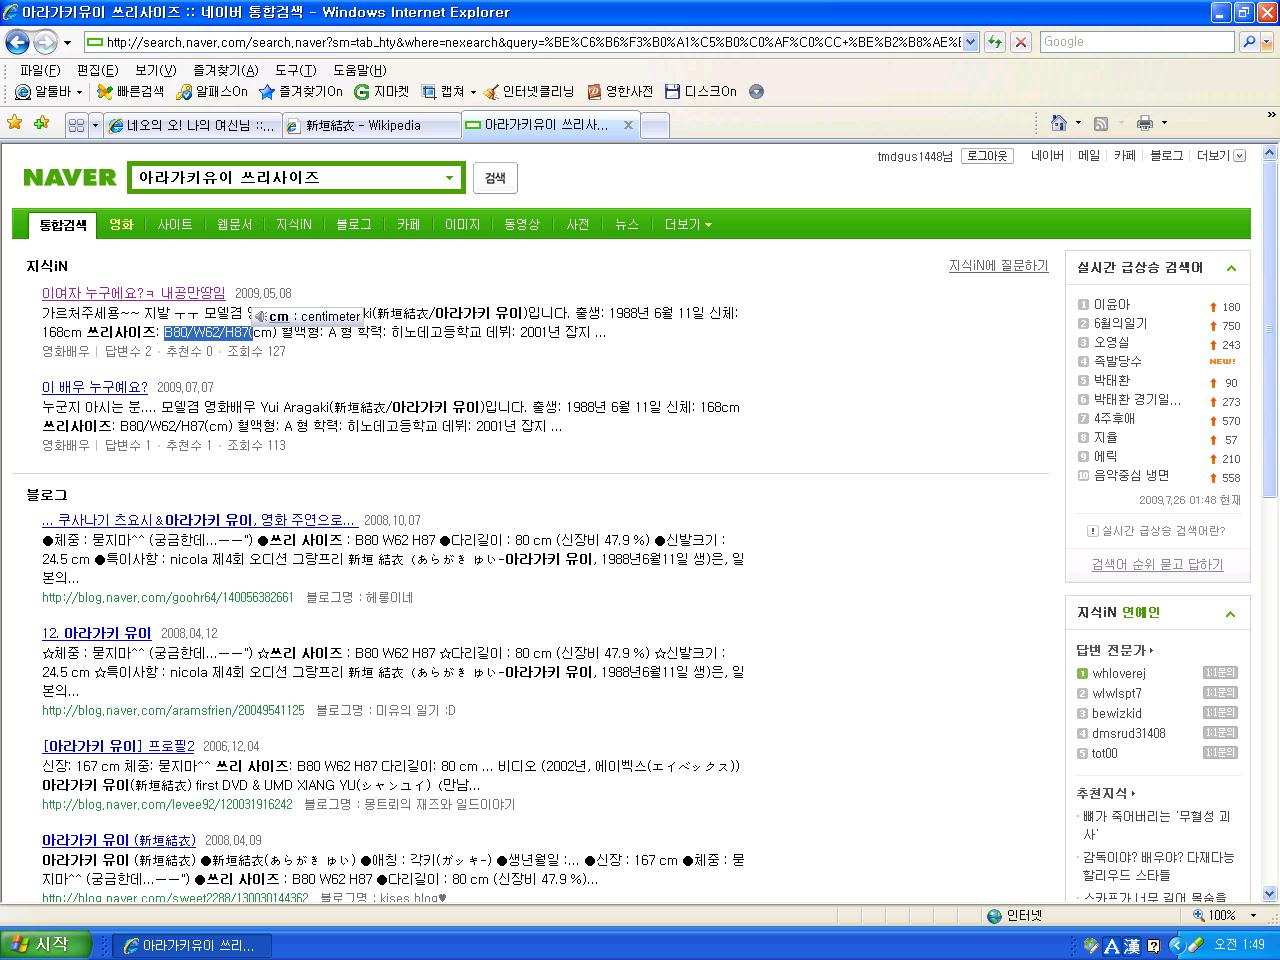The height and width of the screenshot is (960, 1280).
Task: Click the IME A language tray icon
Action: click(1112, 945)
